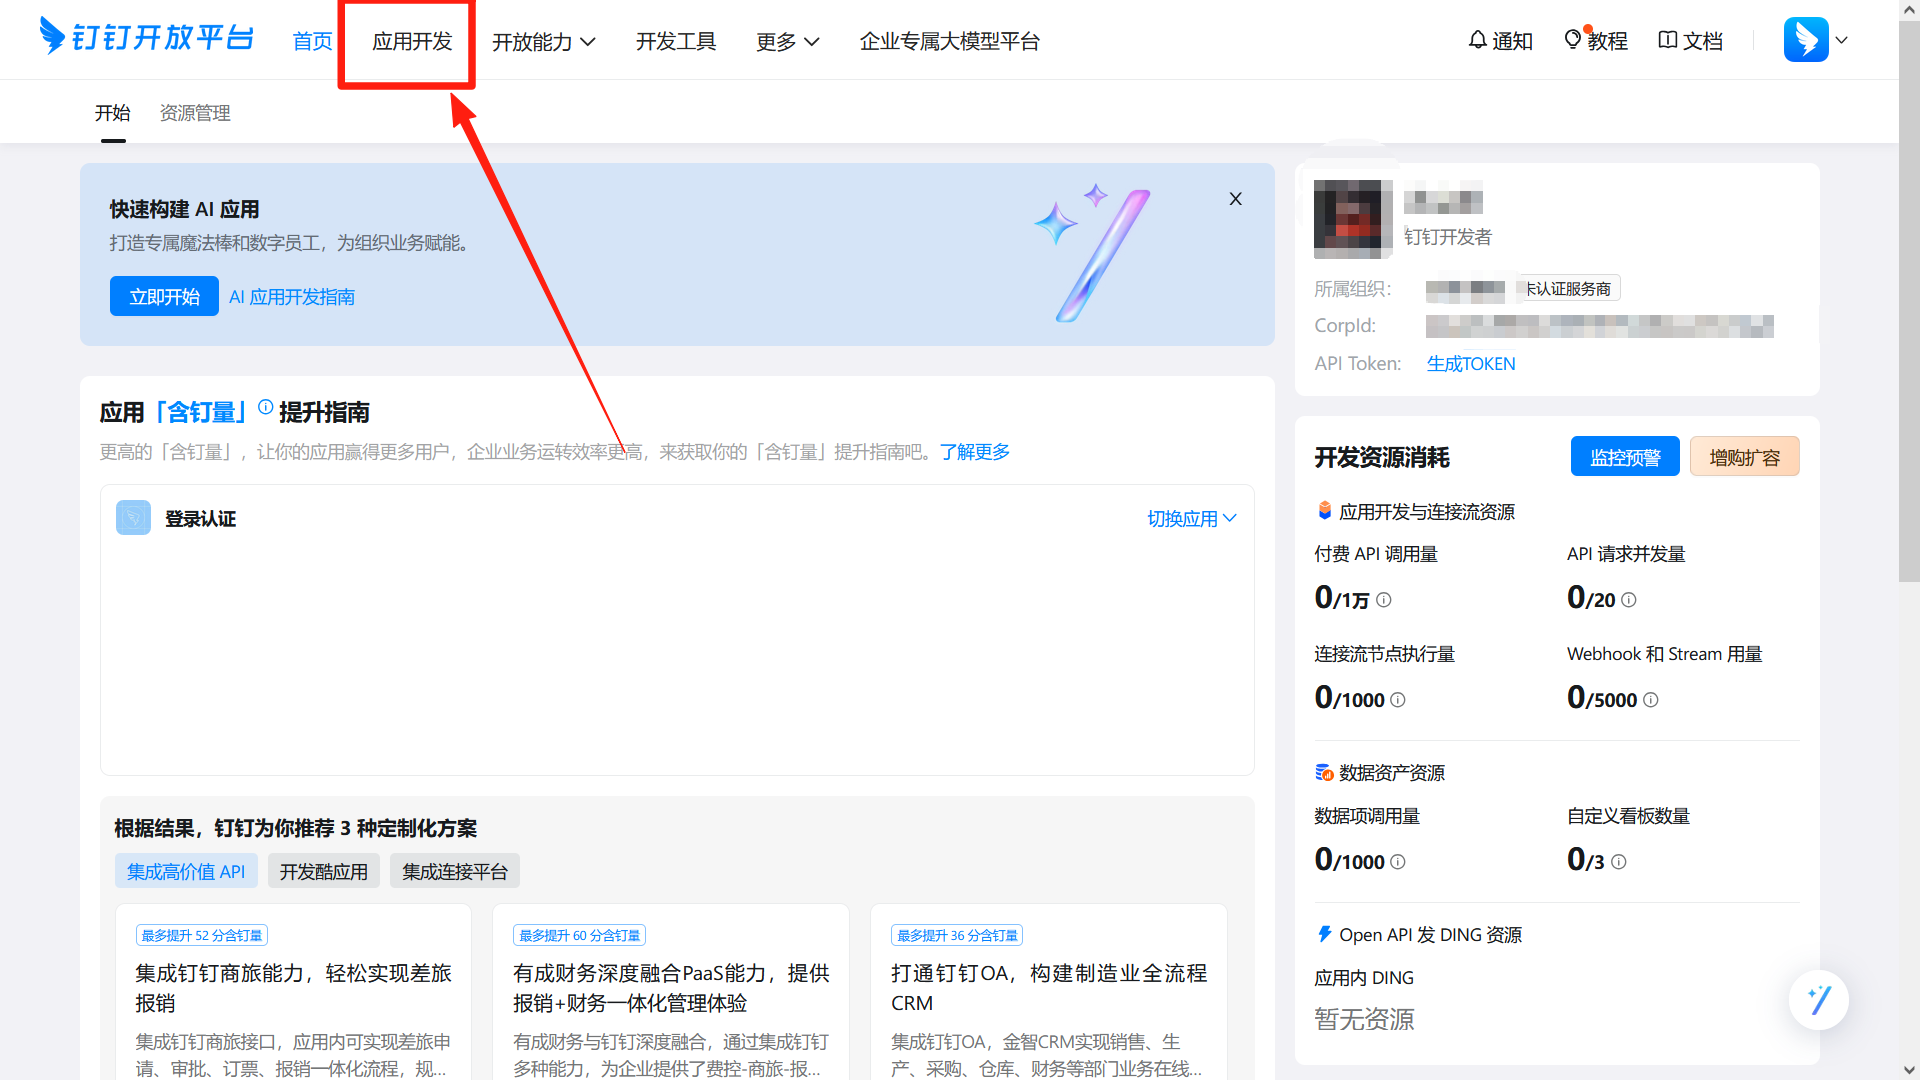Click the 监控预警 button

1625,457
